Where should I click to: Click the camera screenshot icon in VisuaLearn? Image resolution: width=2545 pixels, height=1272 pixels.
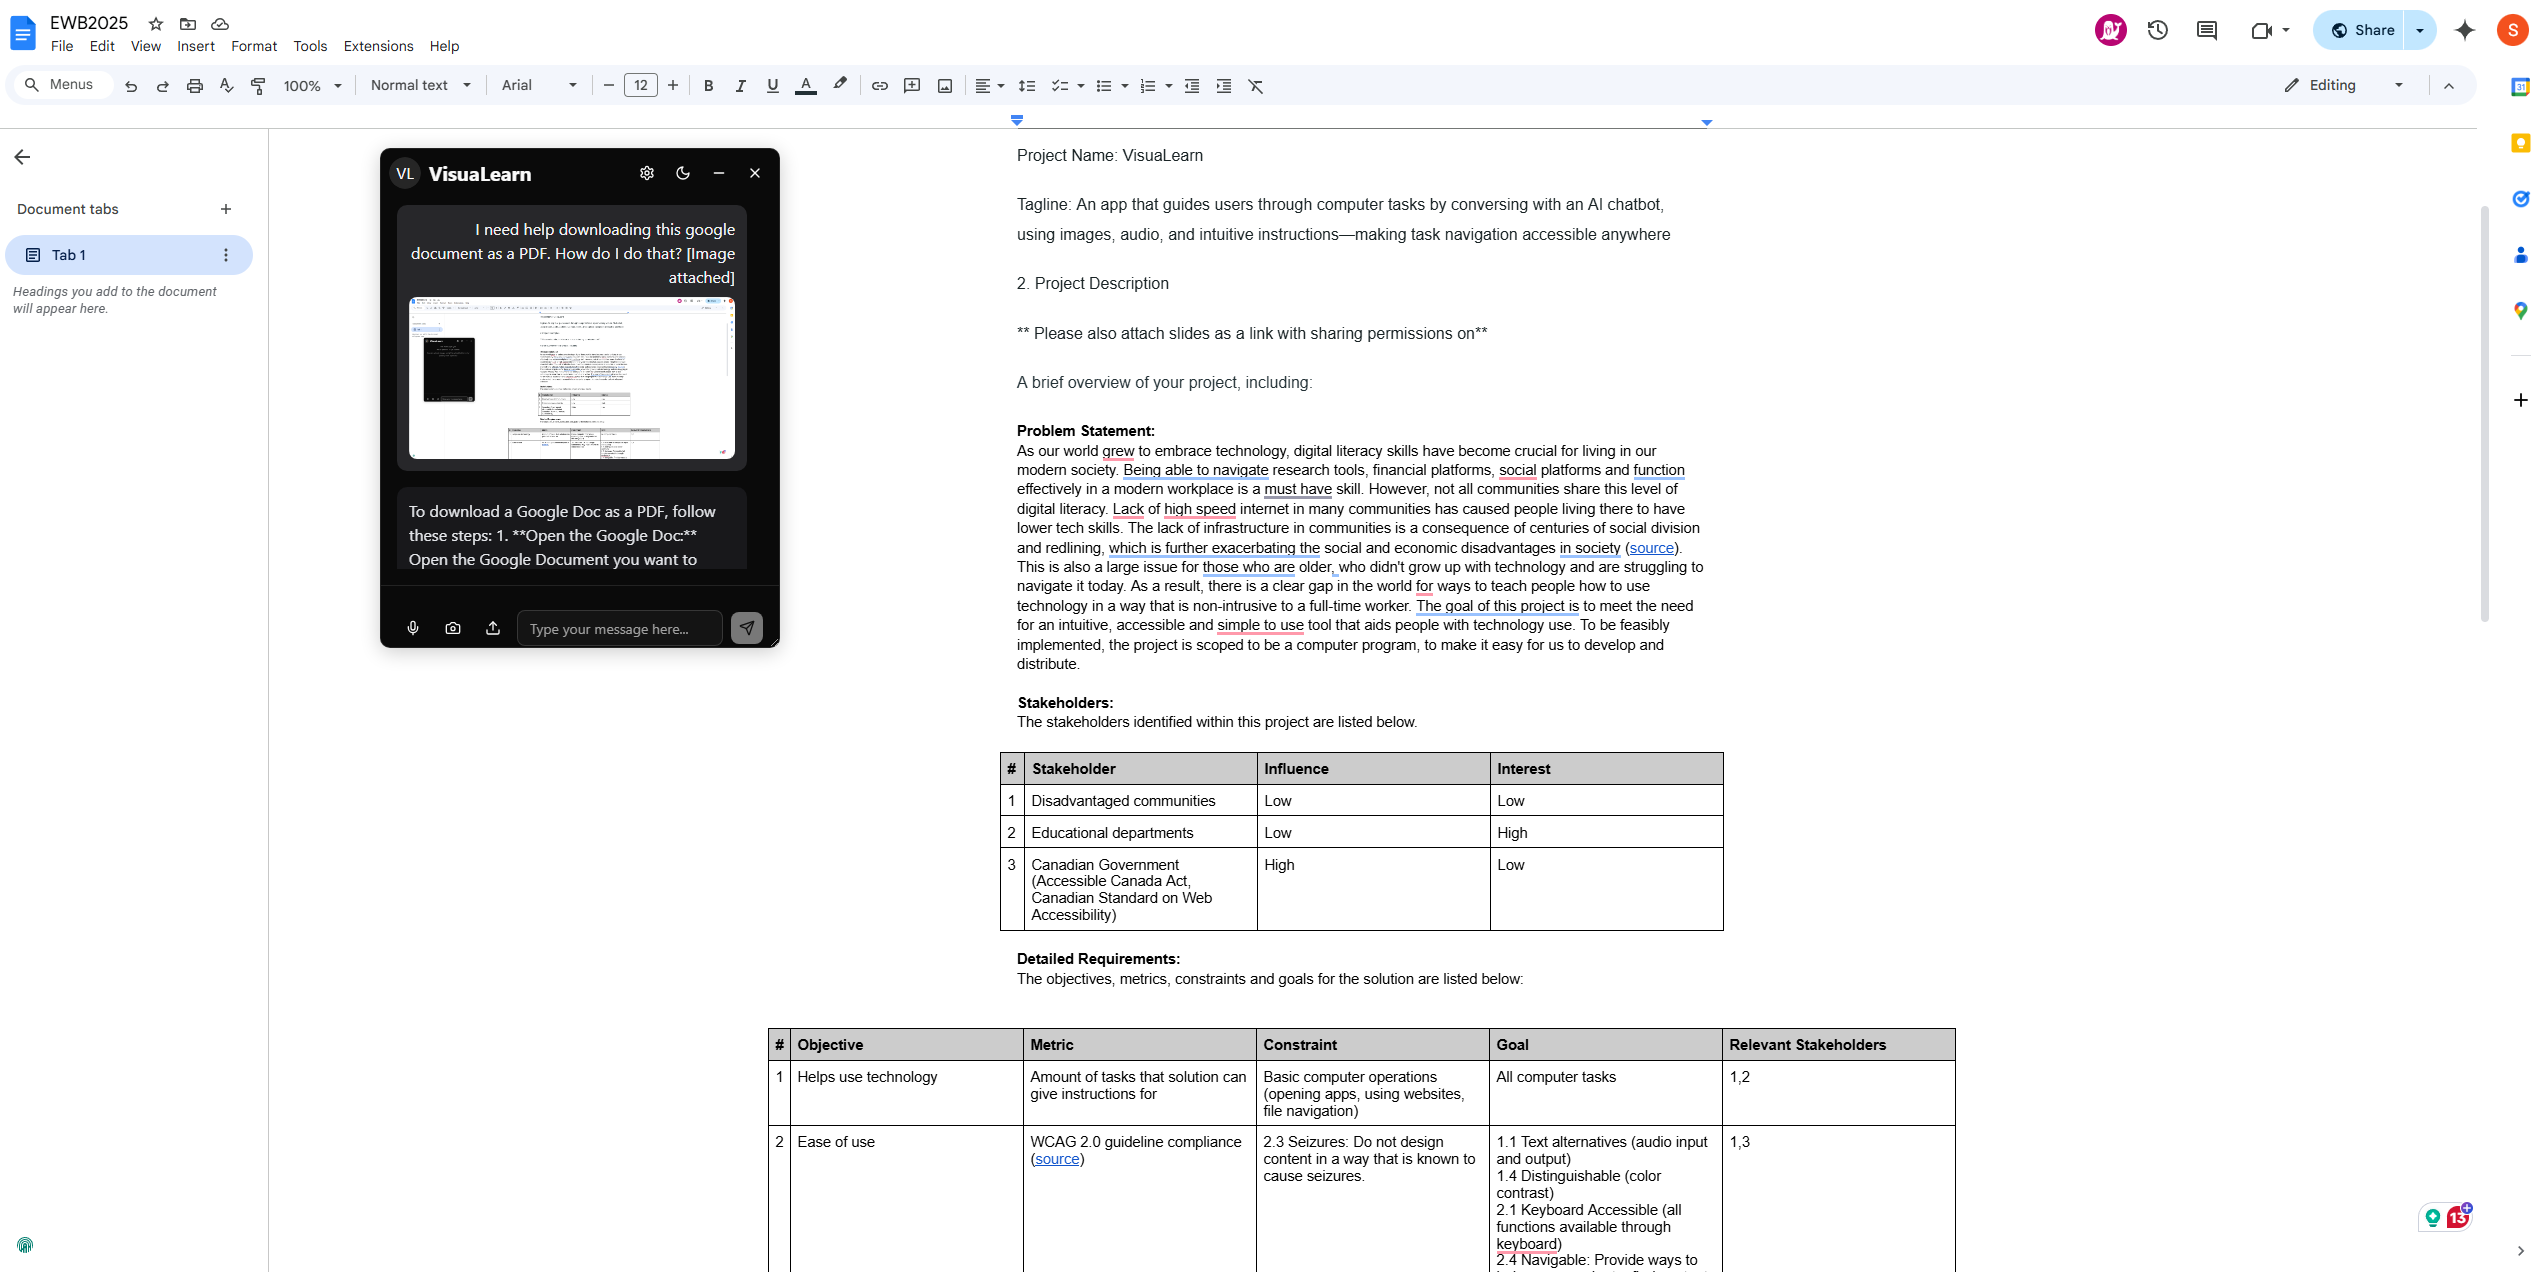(x=453, y=628)
